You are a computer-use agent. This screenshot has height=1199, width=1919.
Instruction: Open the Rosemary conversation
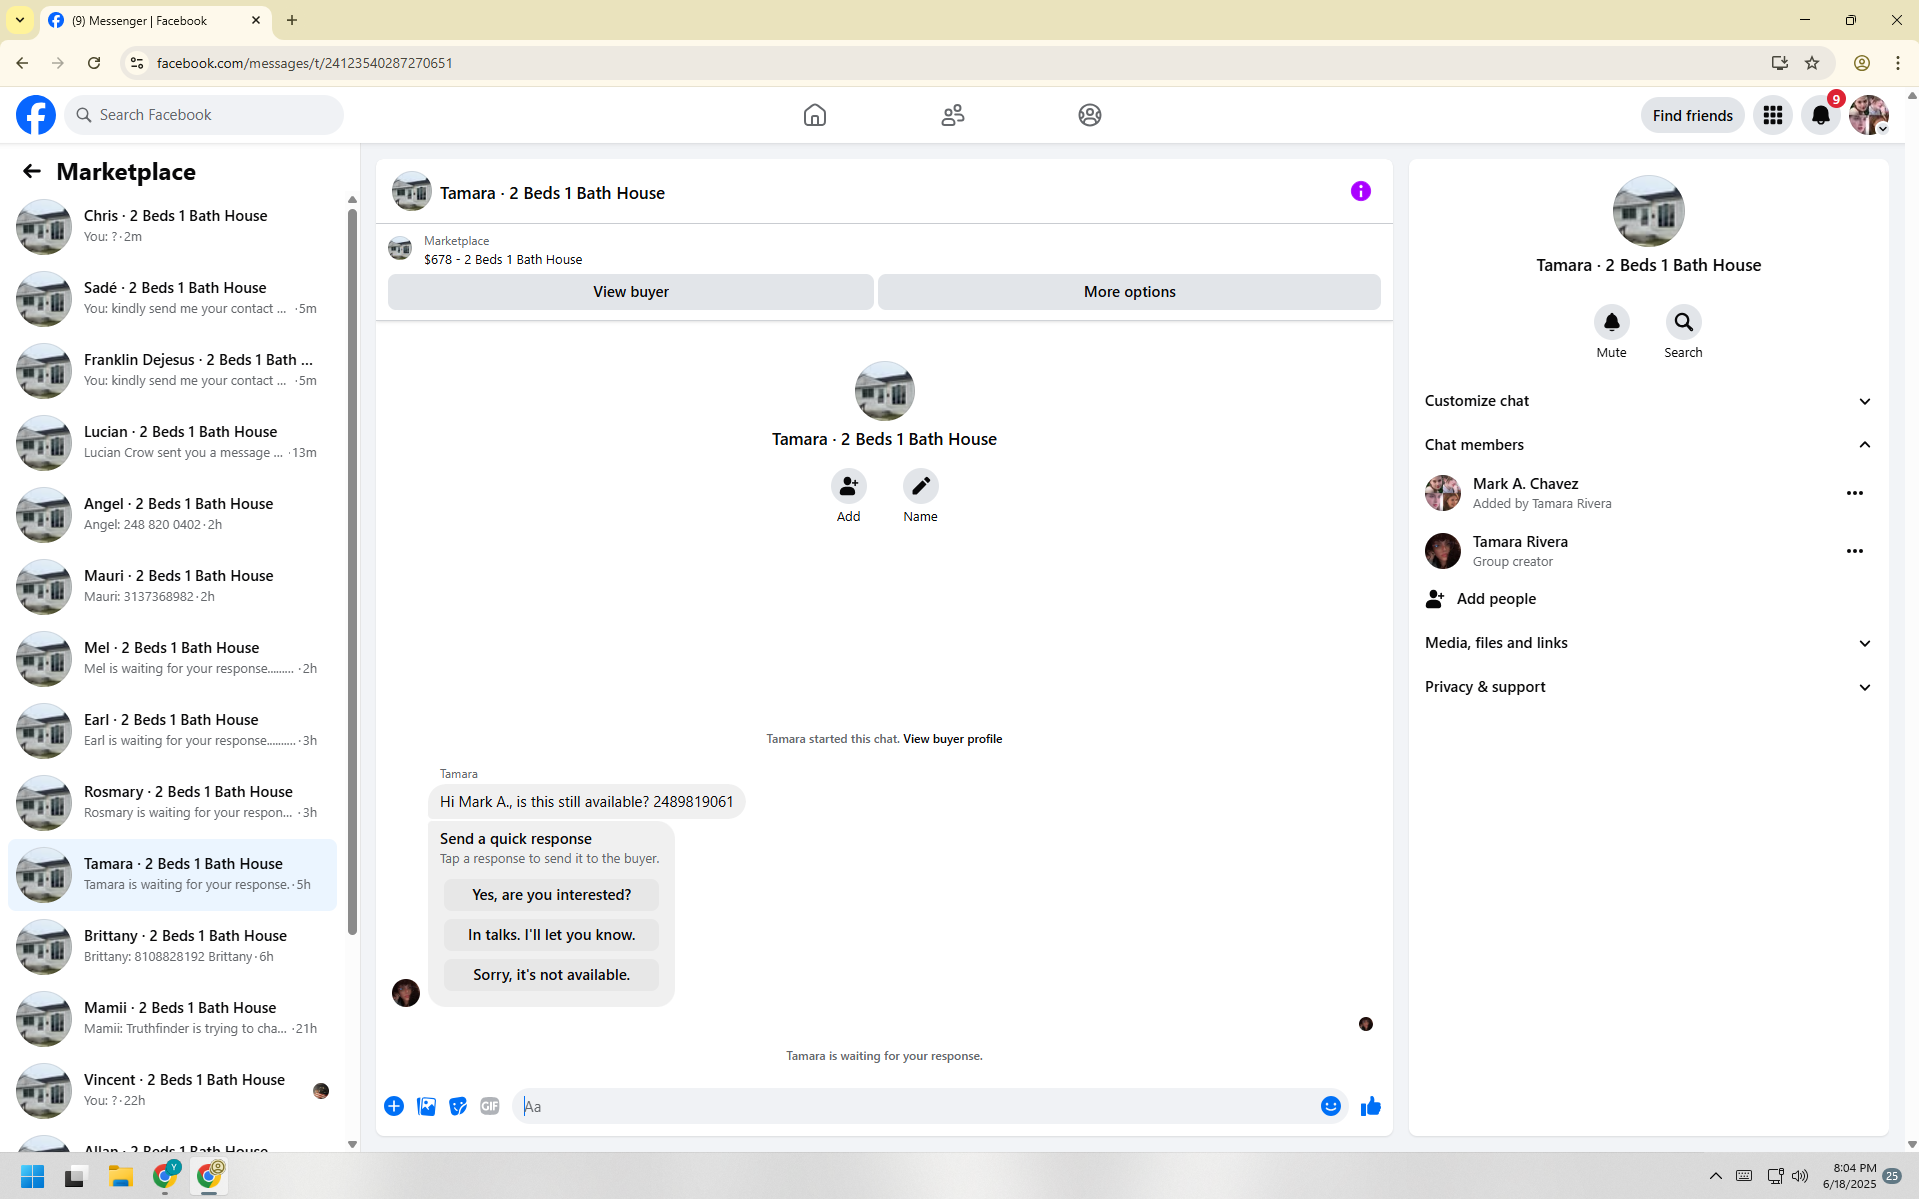pos(172,802)
